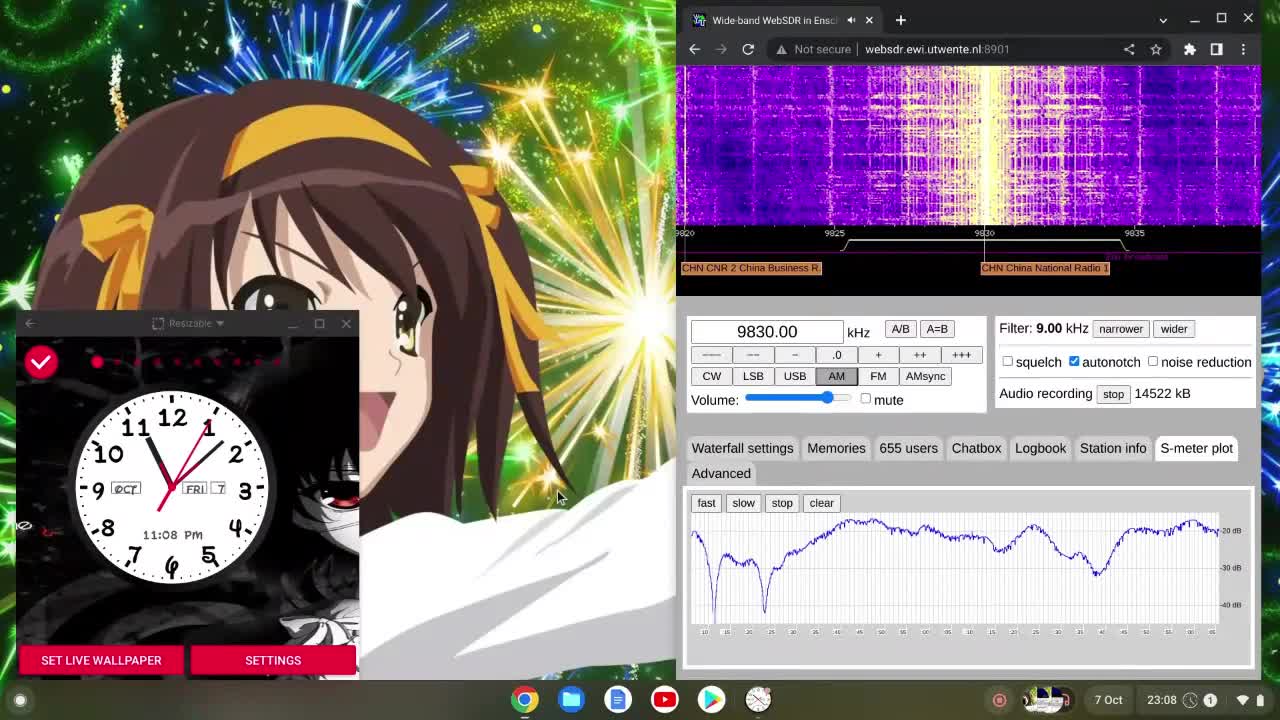This screenshot has width=1280, height=720.
Task: Stop the audio recording
Action: (1113, 394)
